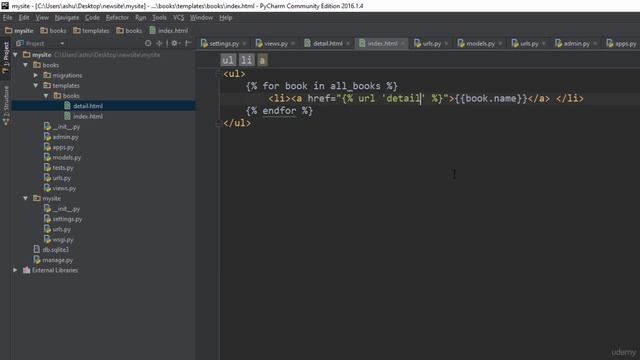Click the index.html icon in navigation bar

click(x=153, y=30)
